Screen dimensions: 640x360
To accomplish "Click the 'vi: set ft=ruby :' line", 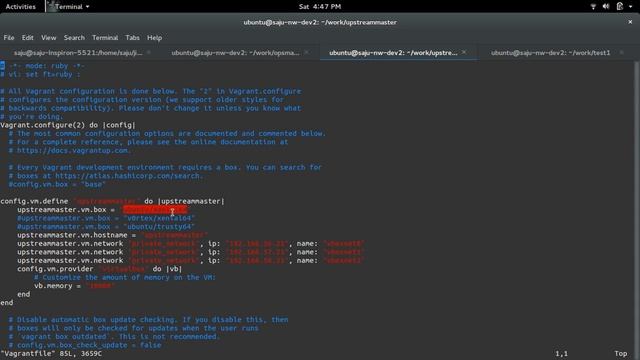I will (40, 74).
